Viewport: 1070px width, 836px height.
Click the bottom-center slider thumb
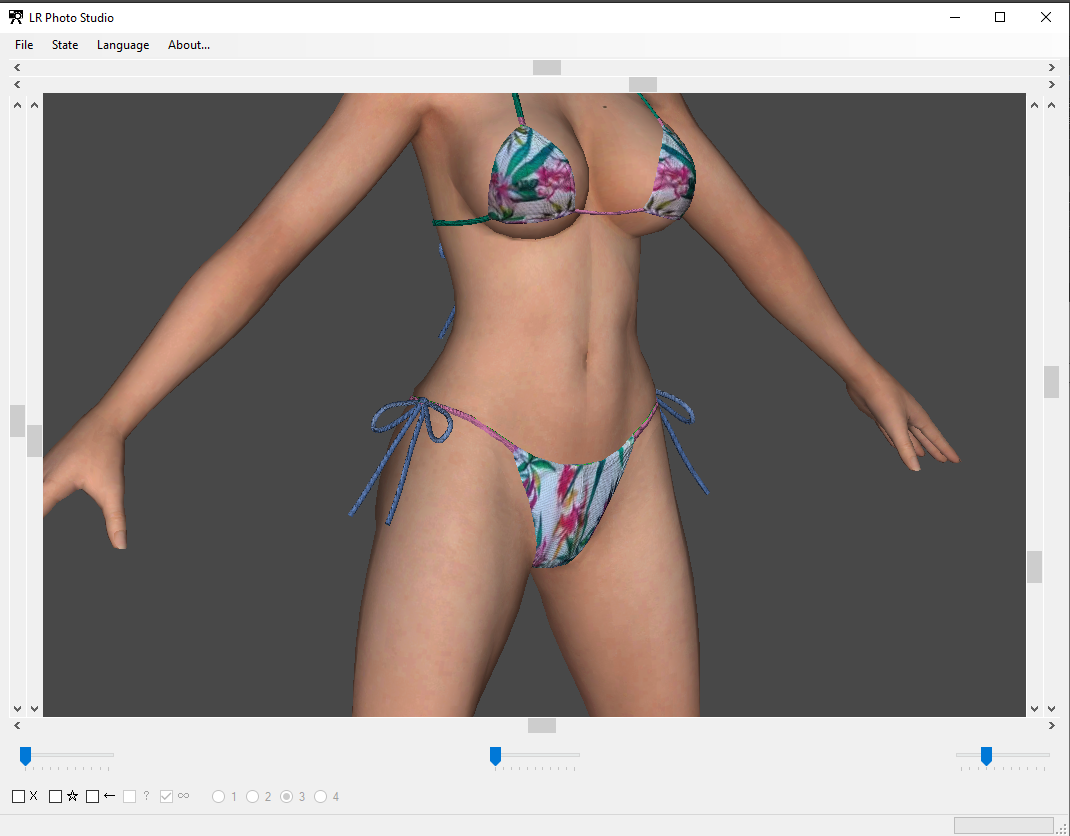[495, 756]
